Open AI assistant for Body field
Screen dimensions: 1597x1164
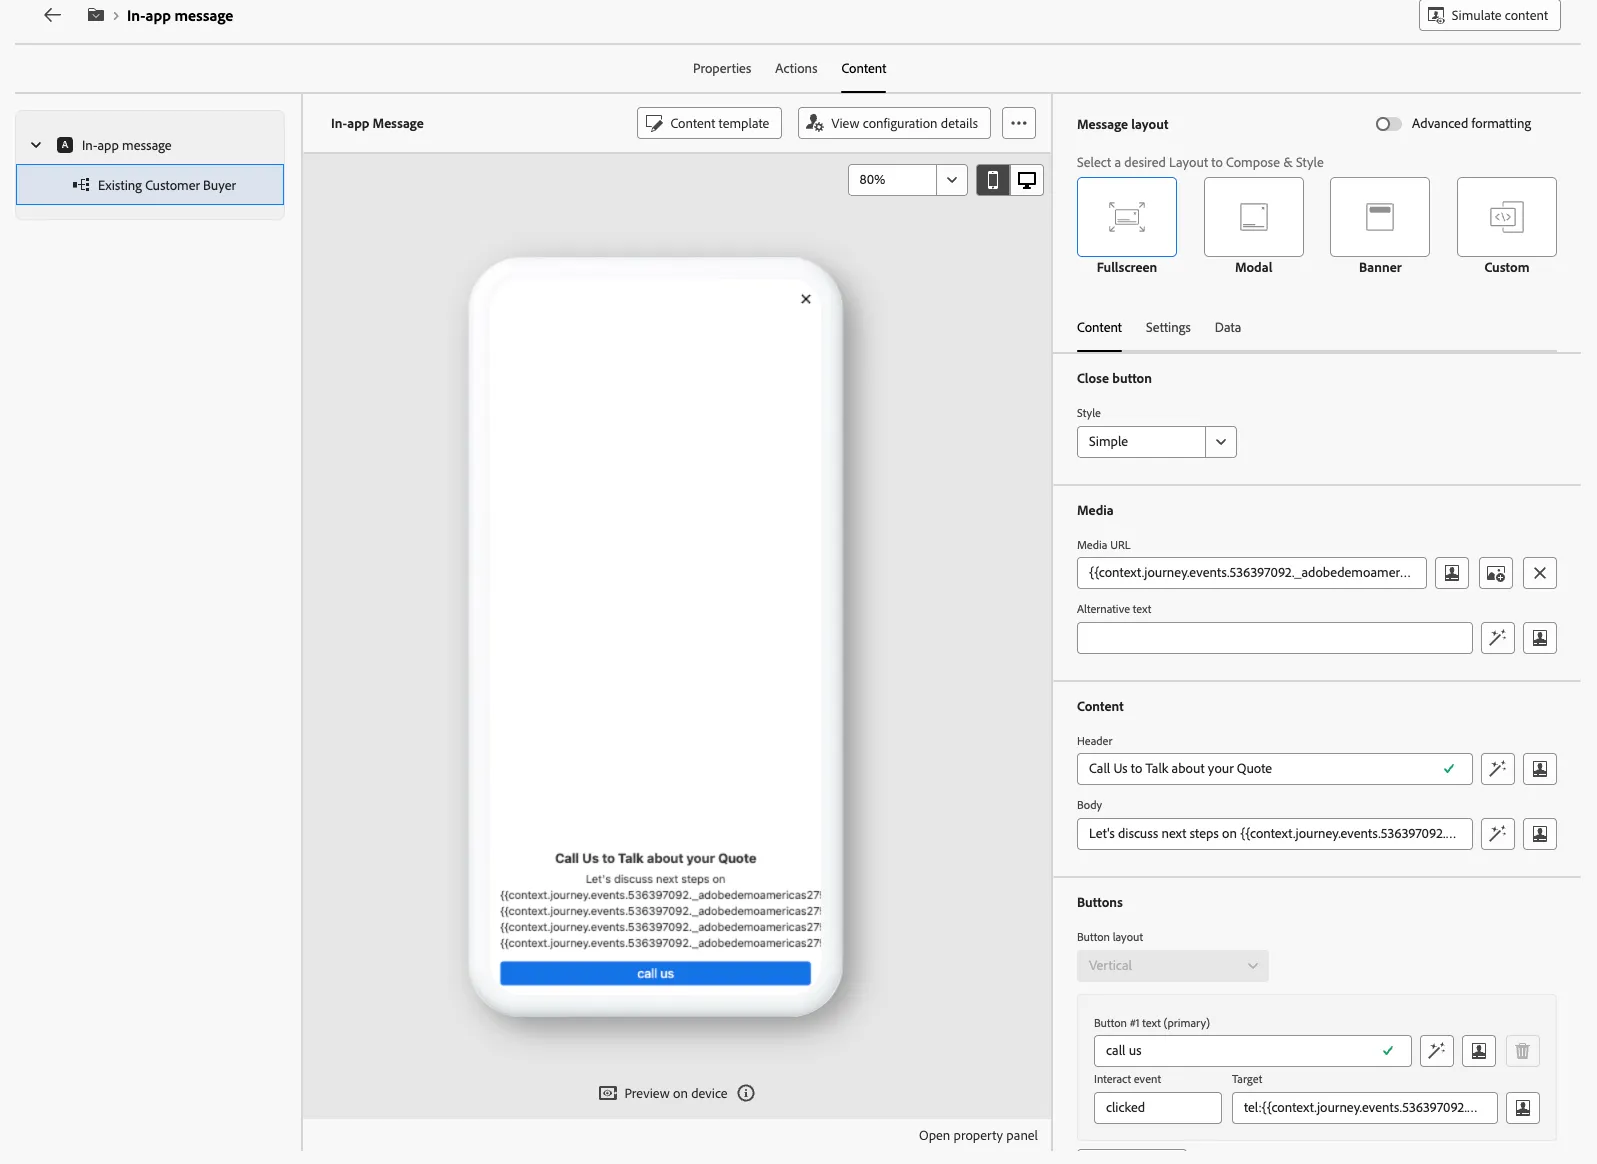click(x=1498, y=834)
